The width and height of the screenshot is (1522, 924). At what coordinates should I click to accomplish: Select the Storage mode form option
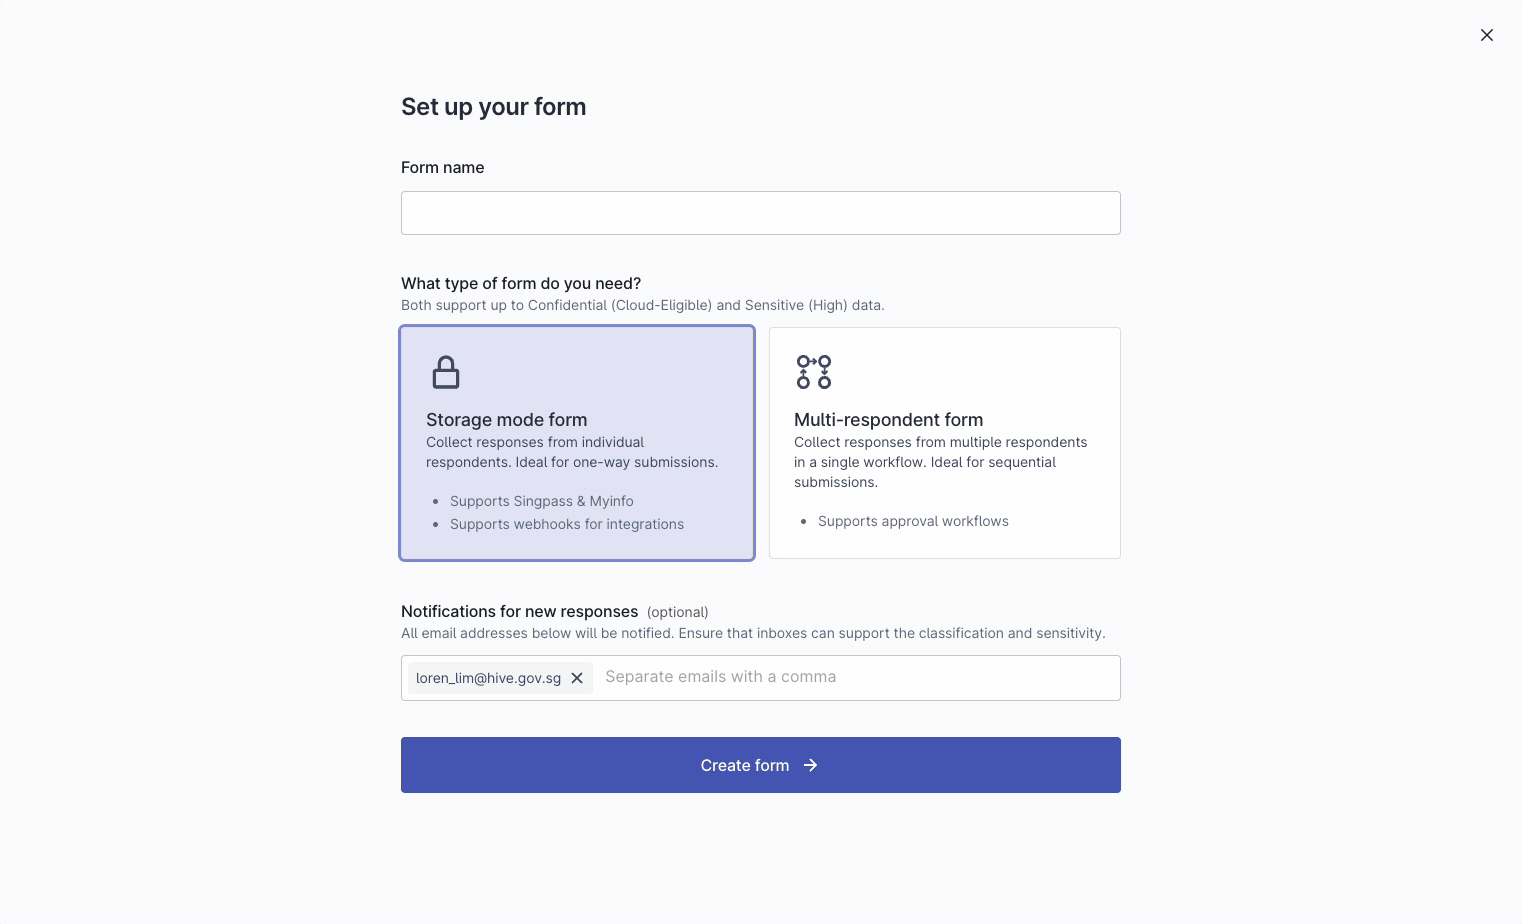point(577,443)
